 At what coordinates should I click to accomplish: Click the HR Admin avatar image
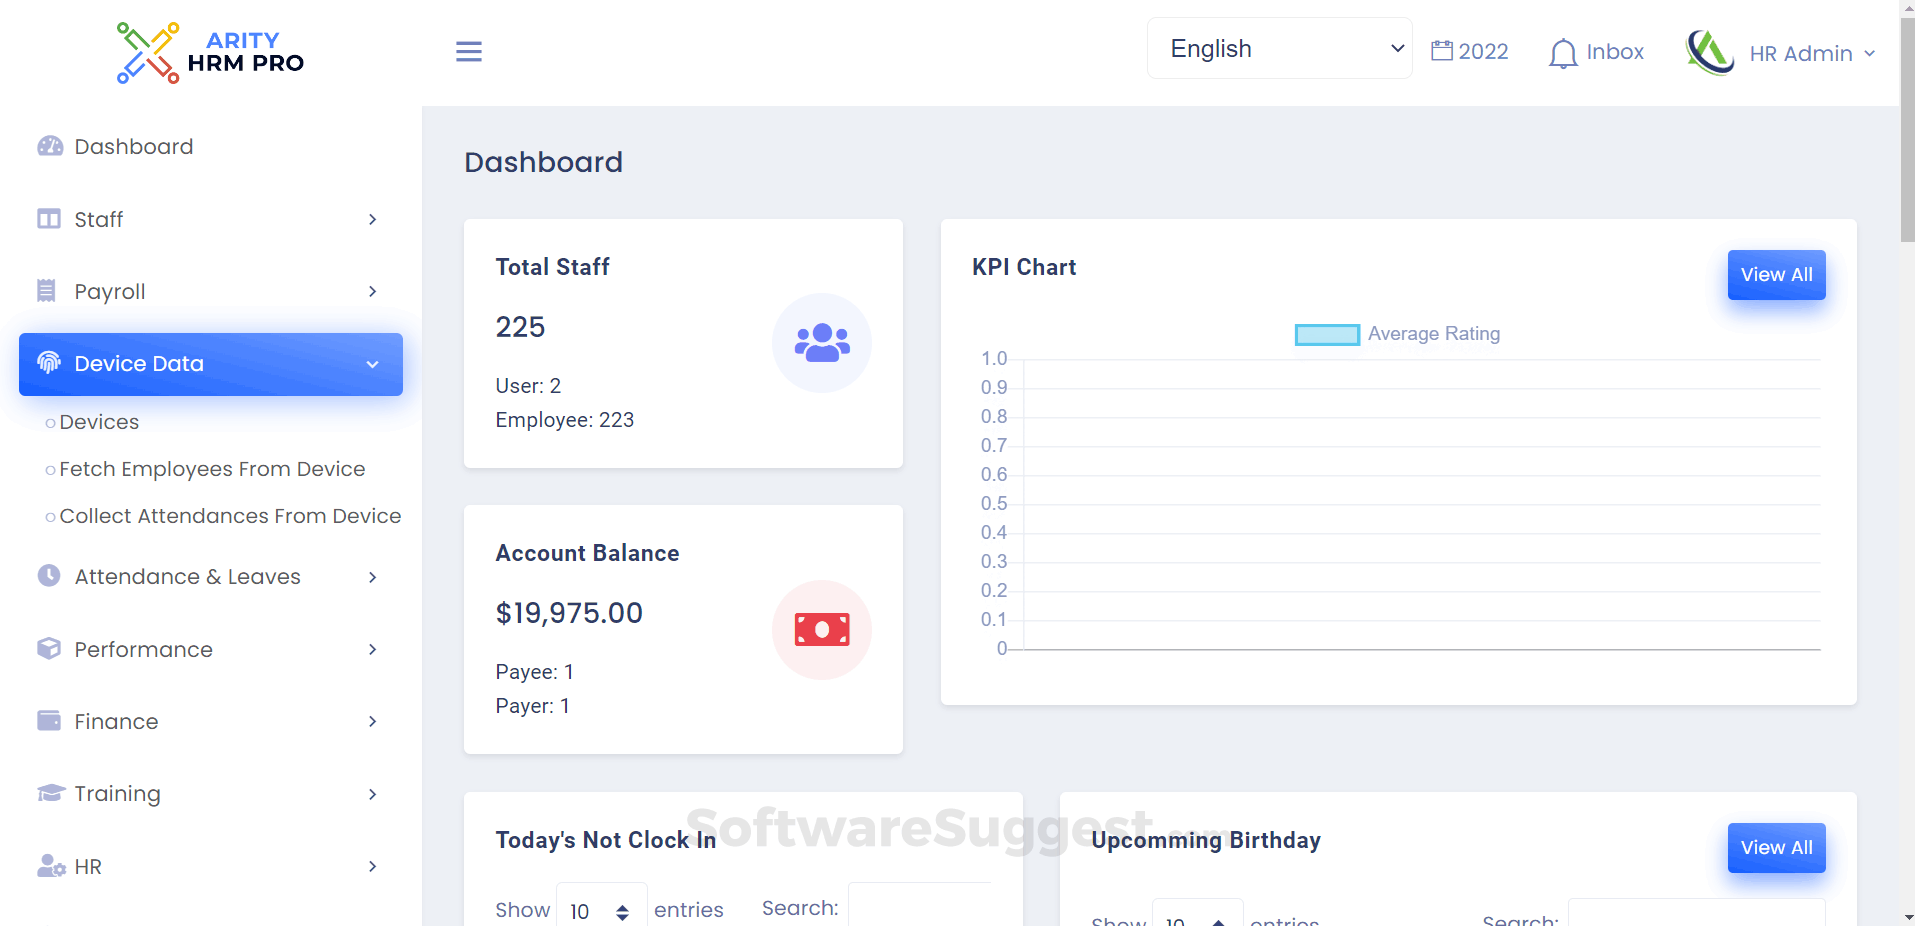pyautogui.click(x=1710, y=52)
